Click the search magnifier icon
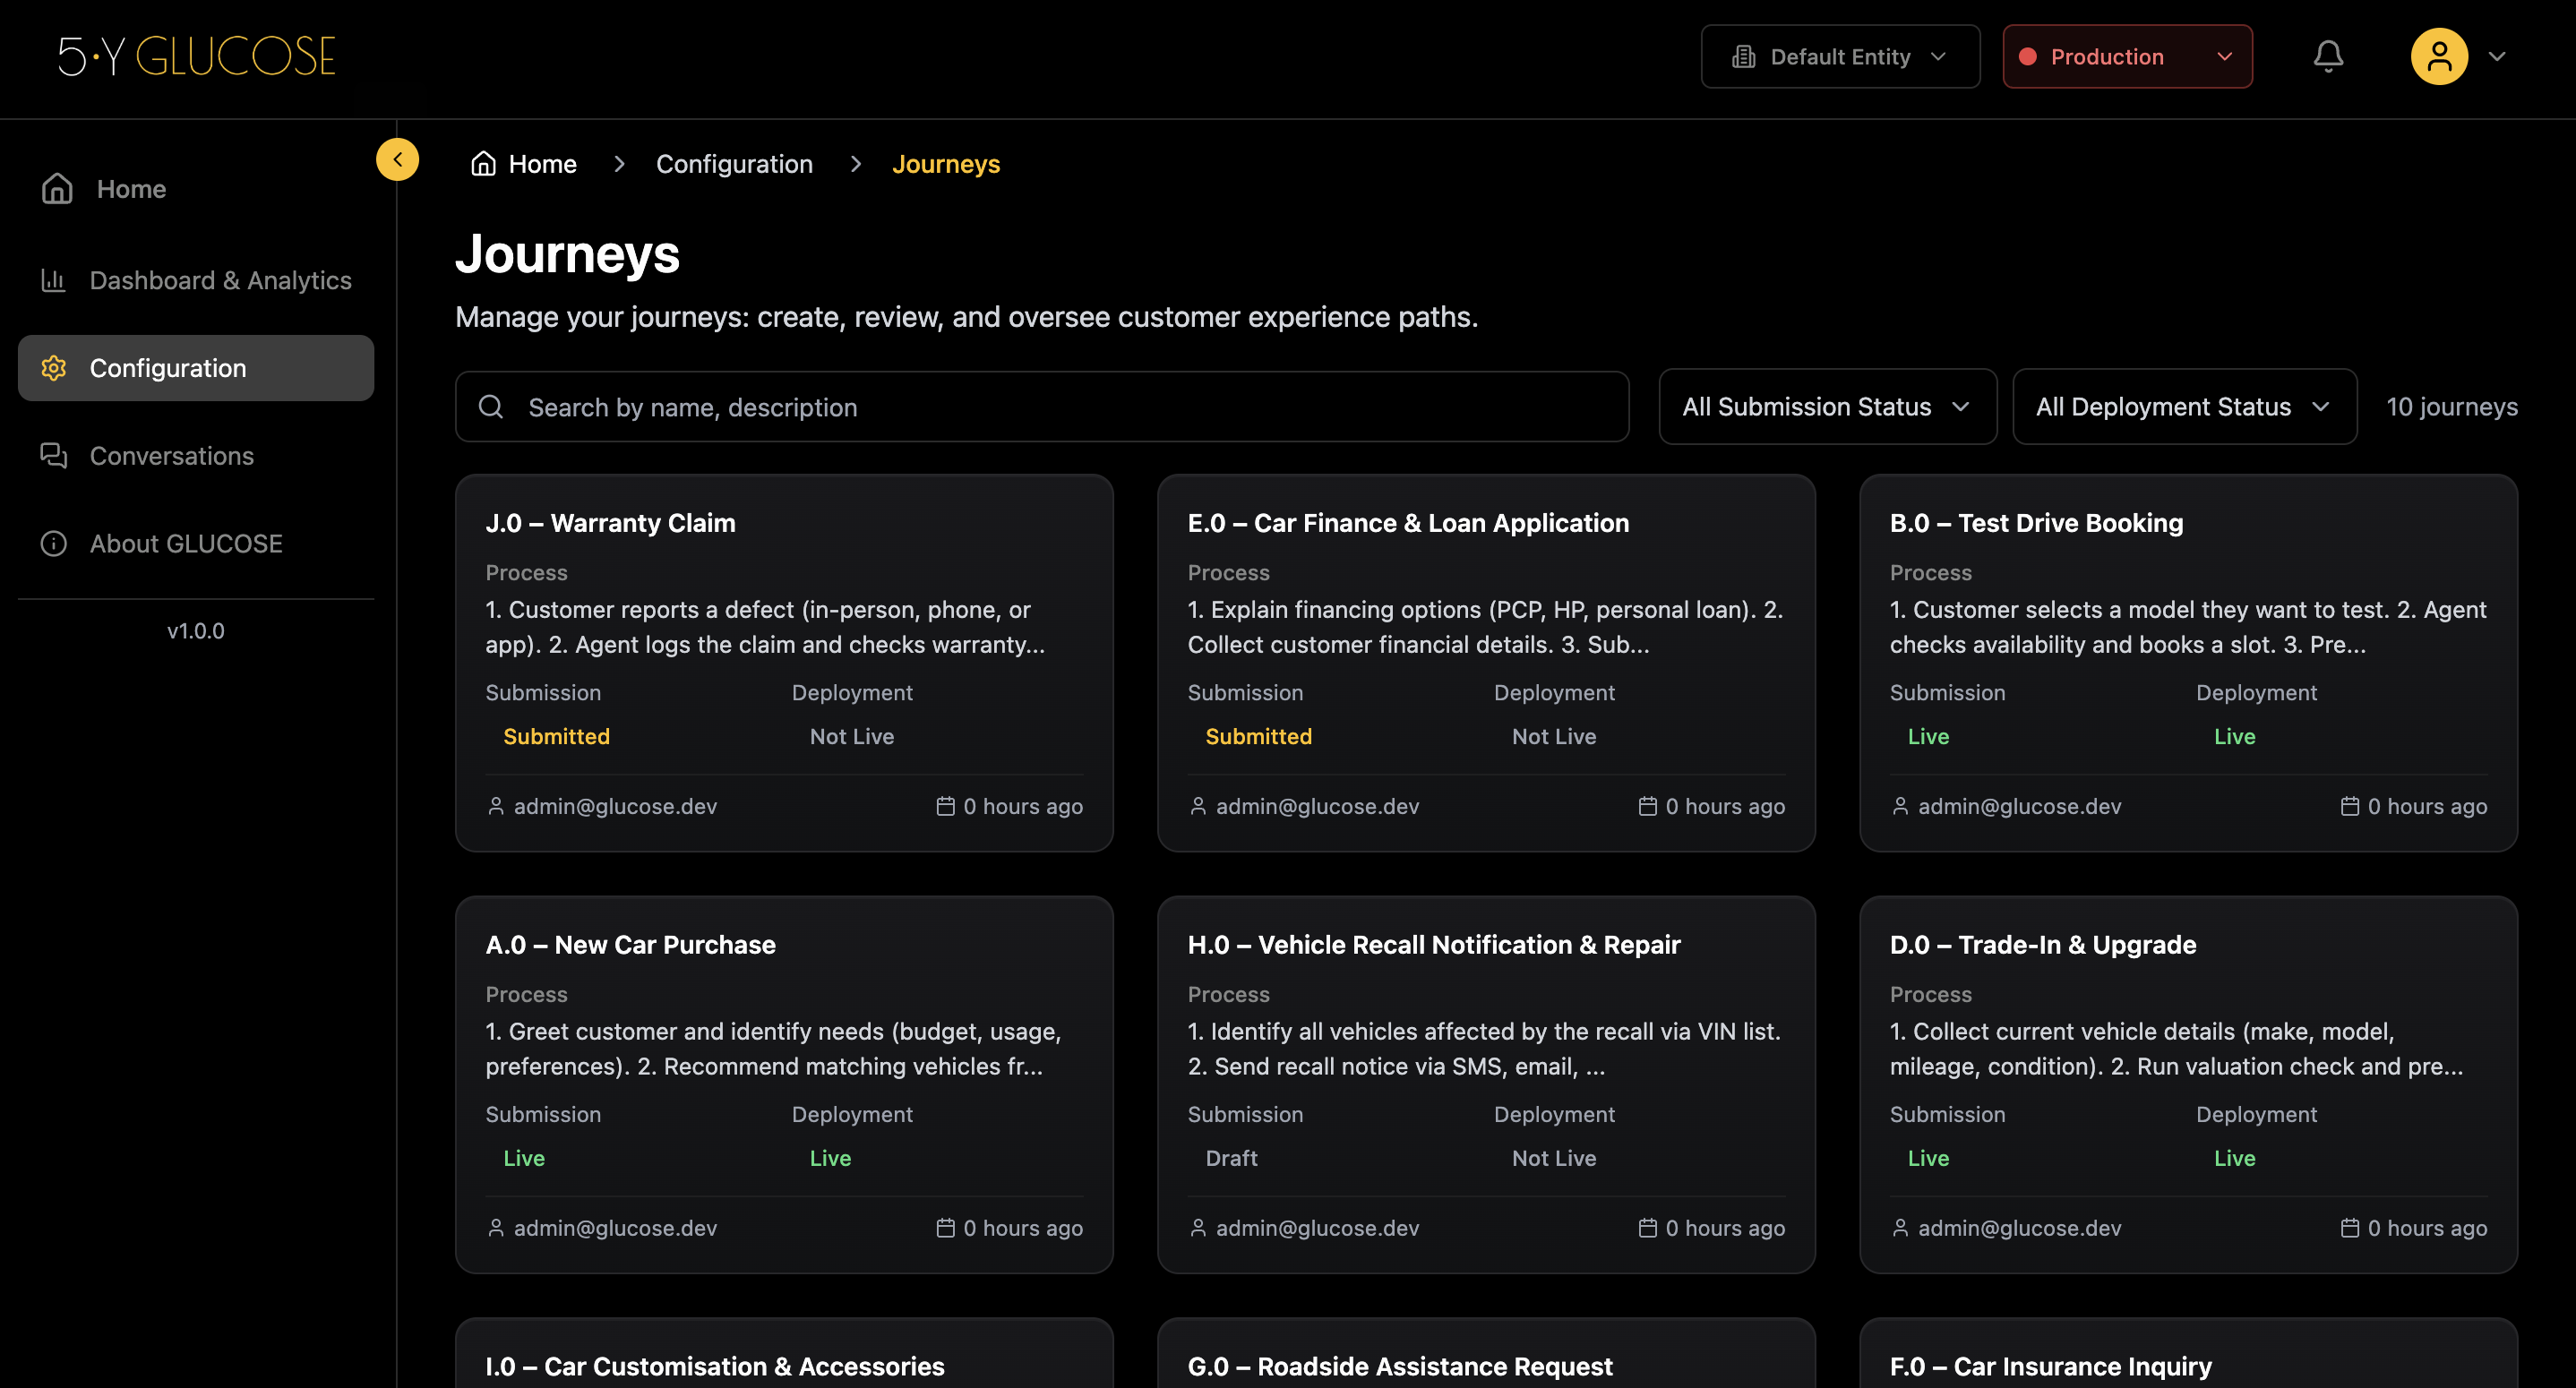 pos(491,407)
